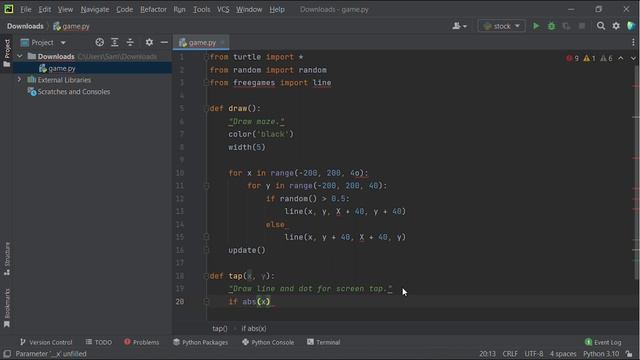Click the colorful JetBrains Toolbox icon at top right
This screenshot has width=640, height=360.
point(631,26)
